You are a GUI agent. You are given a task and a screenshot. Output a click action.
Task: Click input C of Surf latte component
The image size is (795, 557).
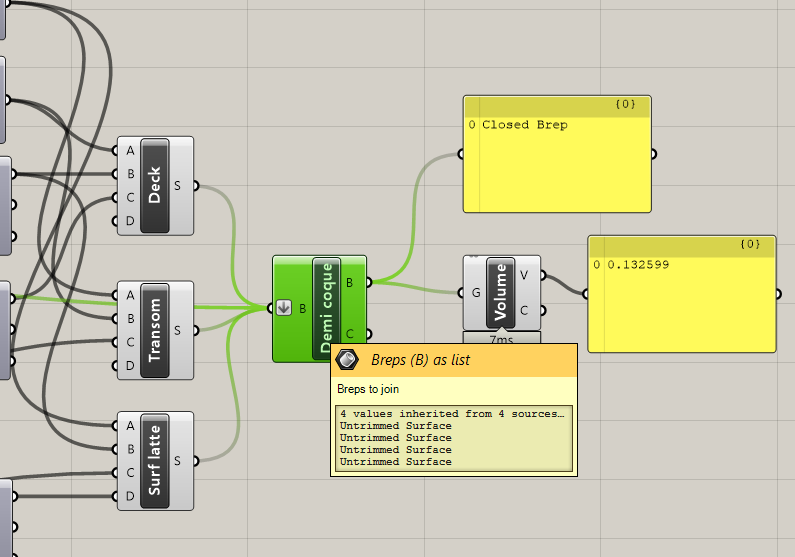tap(130, 472)
